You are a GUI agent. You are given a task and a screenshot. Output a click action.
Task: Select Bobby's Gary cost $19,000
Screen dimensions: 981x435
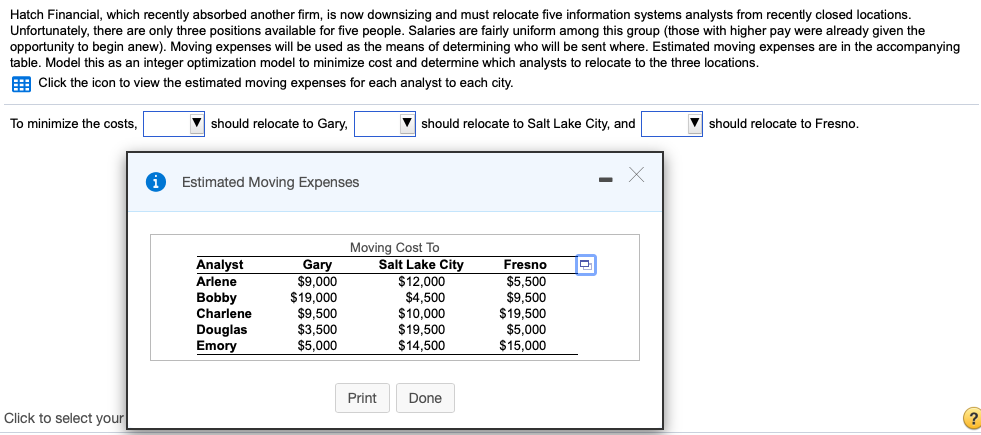[x=313, y=297]
